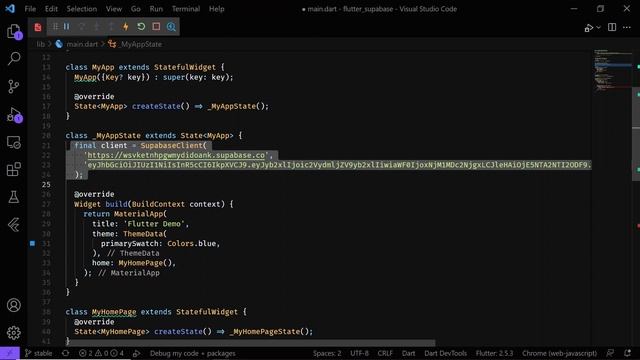Open the Run menu
The image size is (640, 360).
coord(156,9)
